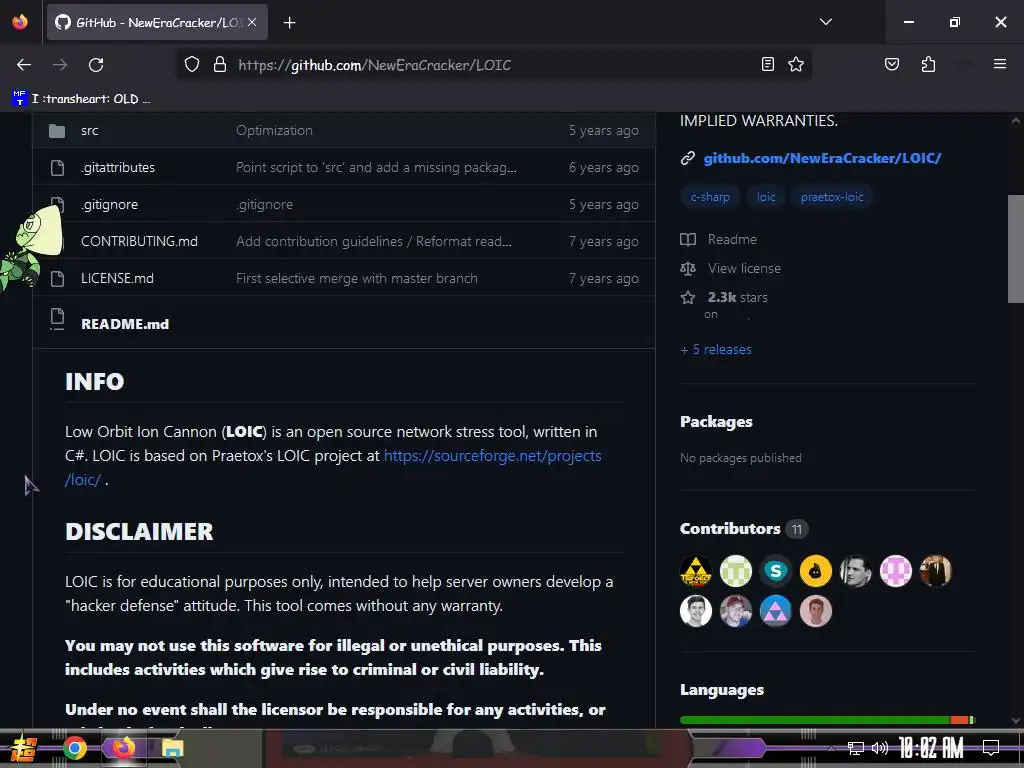Launch Google Chrome from taskbar
This screenshot has height=768, width=1024.
(75, 748)
